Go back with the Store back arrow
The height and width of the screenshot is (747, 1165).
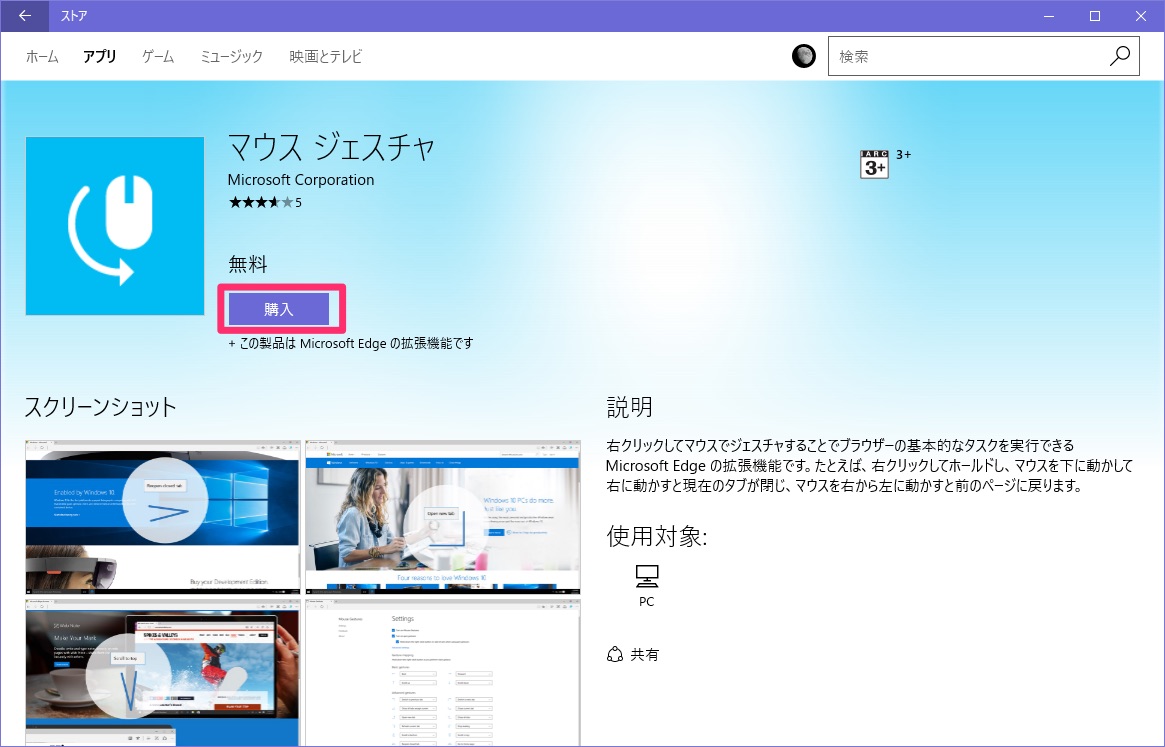pos(25,16)
